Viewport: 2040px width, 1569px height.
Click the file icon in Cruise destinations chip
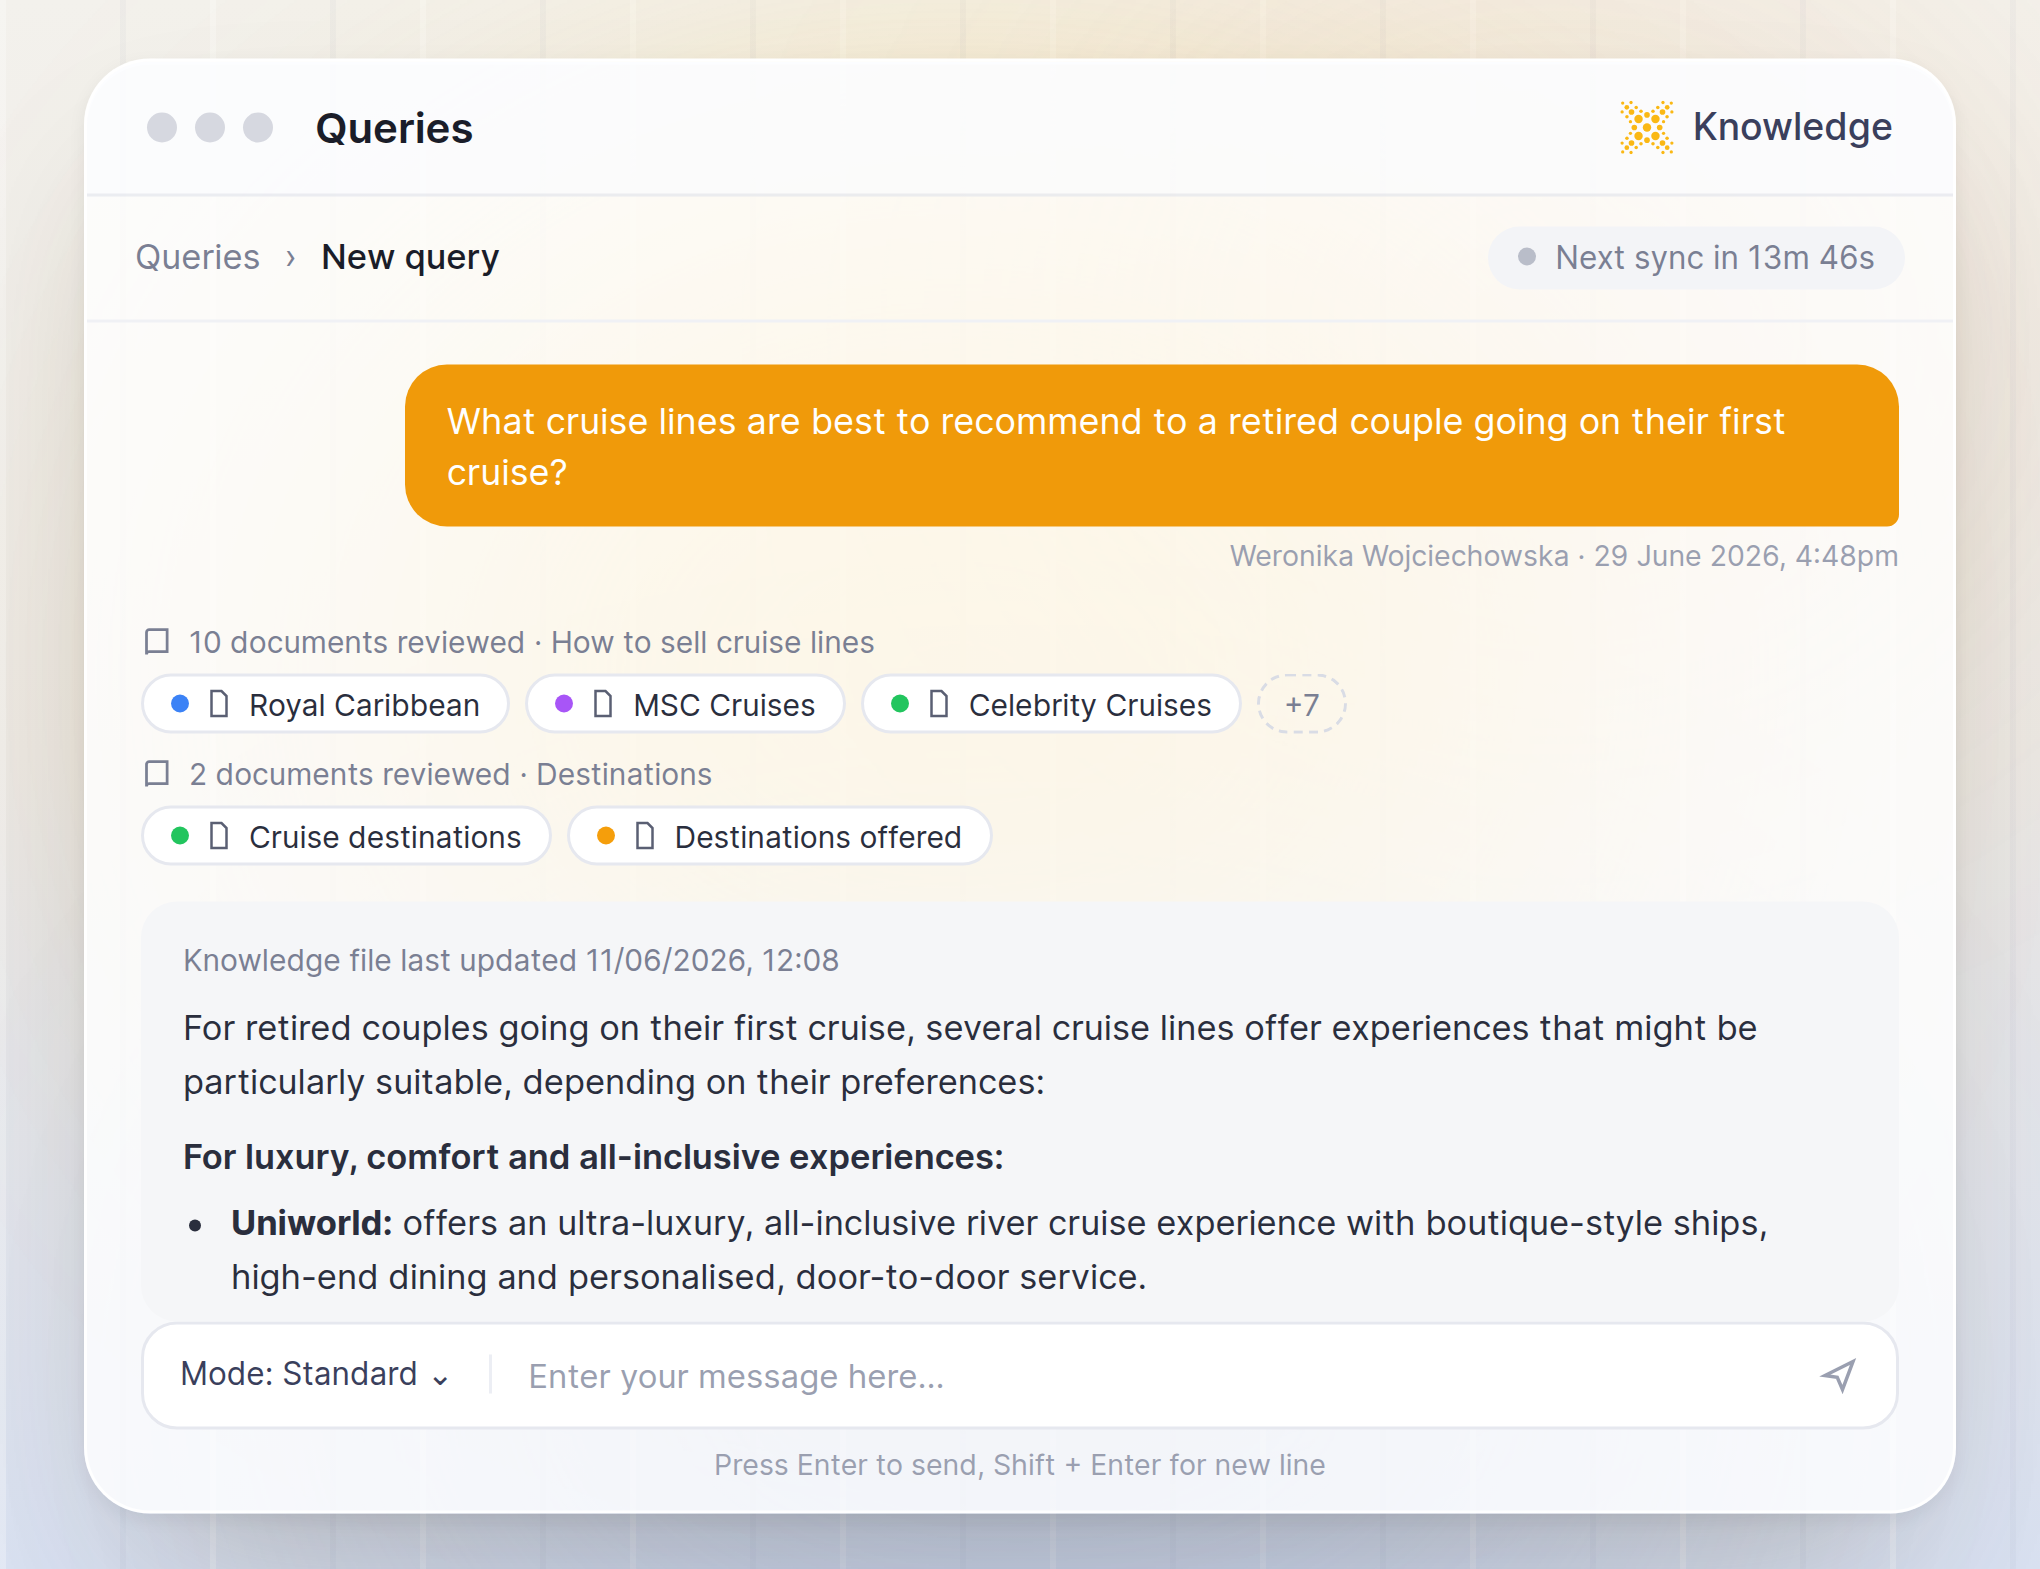click(x=219, y=836)
